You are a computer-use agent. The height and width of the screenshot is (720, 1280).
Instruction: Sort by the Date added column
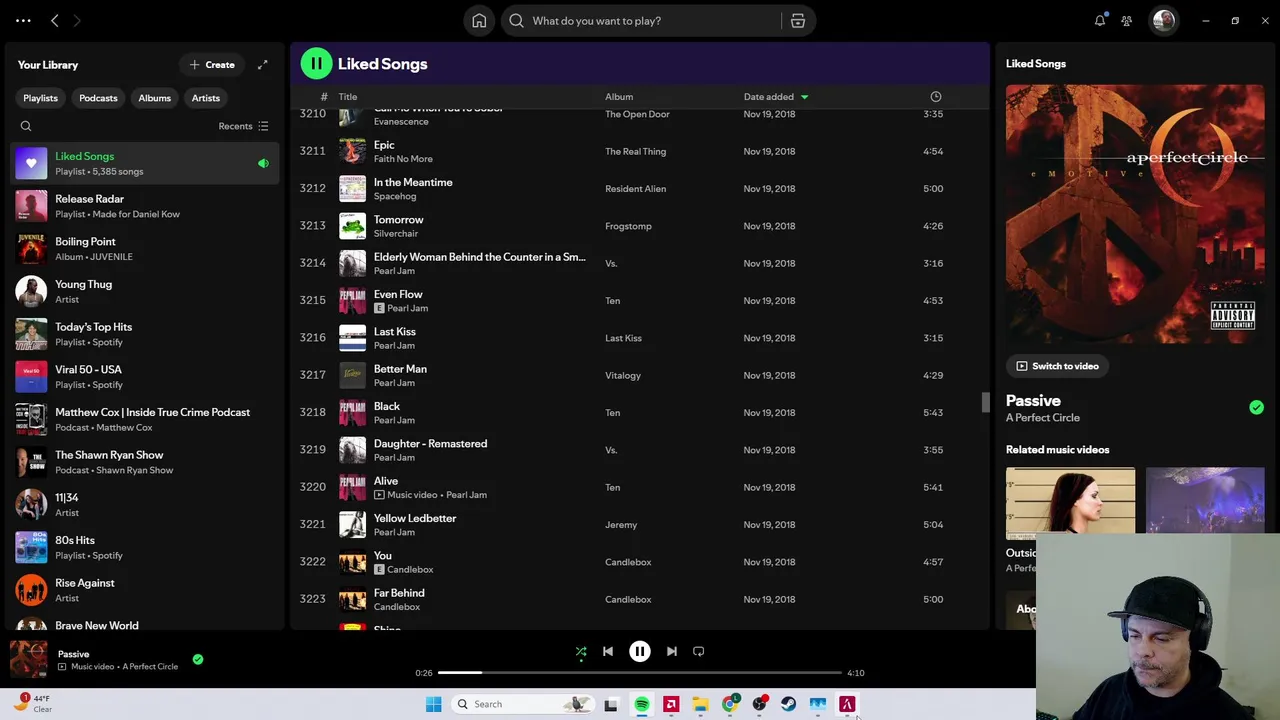click(775, 97)
